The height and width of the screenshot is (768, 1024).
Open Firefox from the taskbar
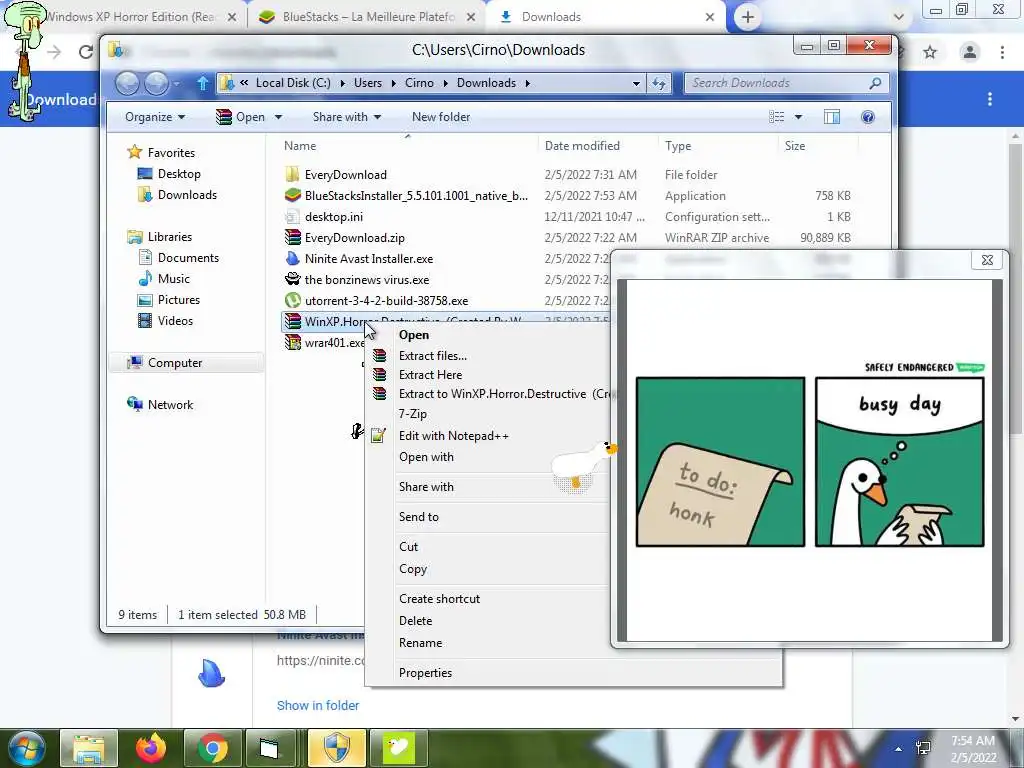[151, 748]
